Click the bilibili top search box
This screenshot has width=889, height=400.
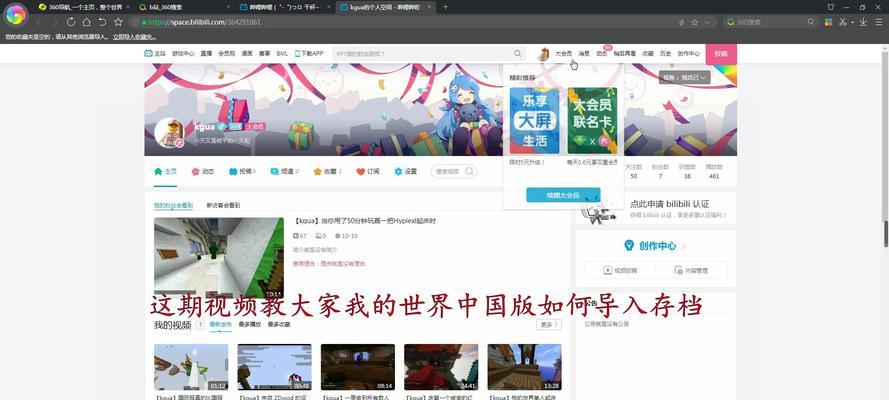click(422, 53)
